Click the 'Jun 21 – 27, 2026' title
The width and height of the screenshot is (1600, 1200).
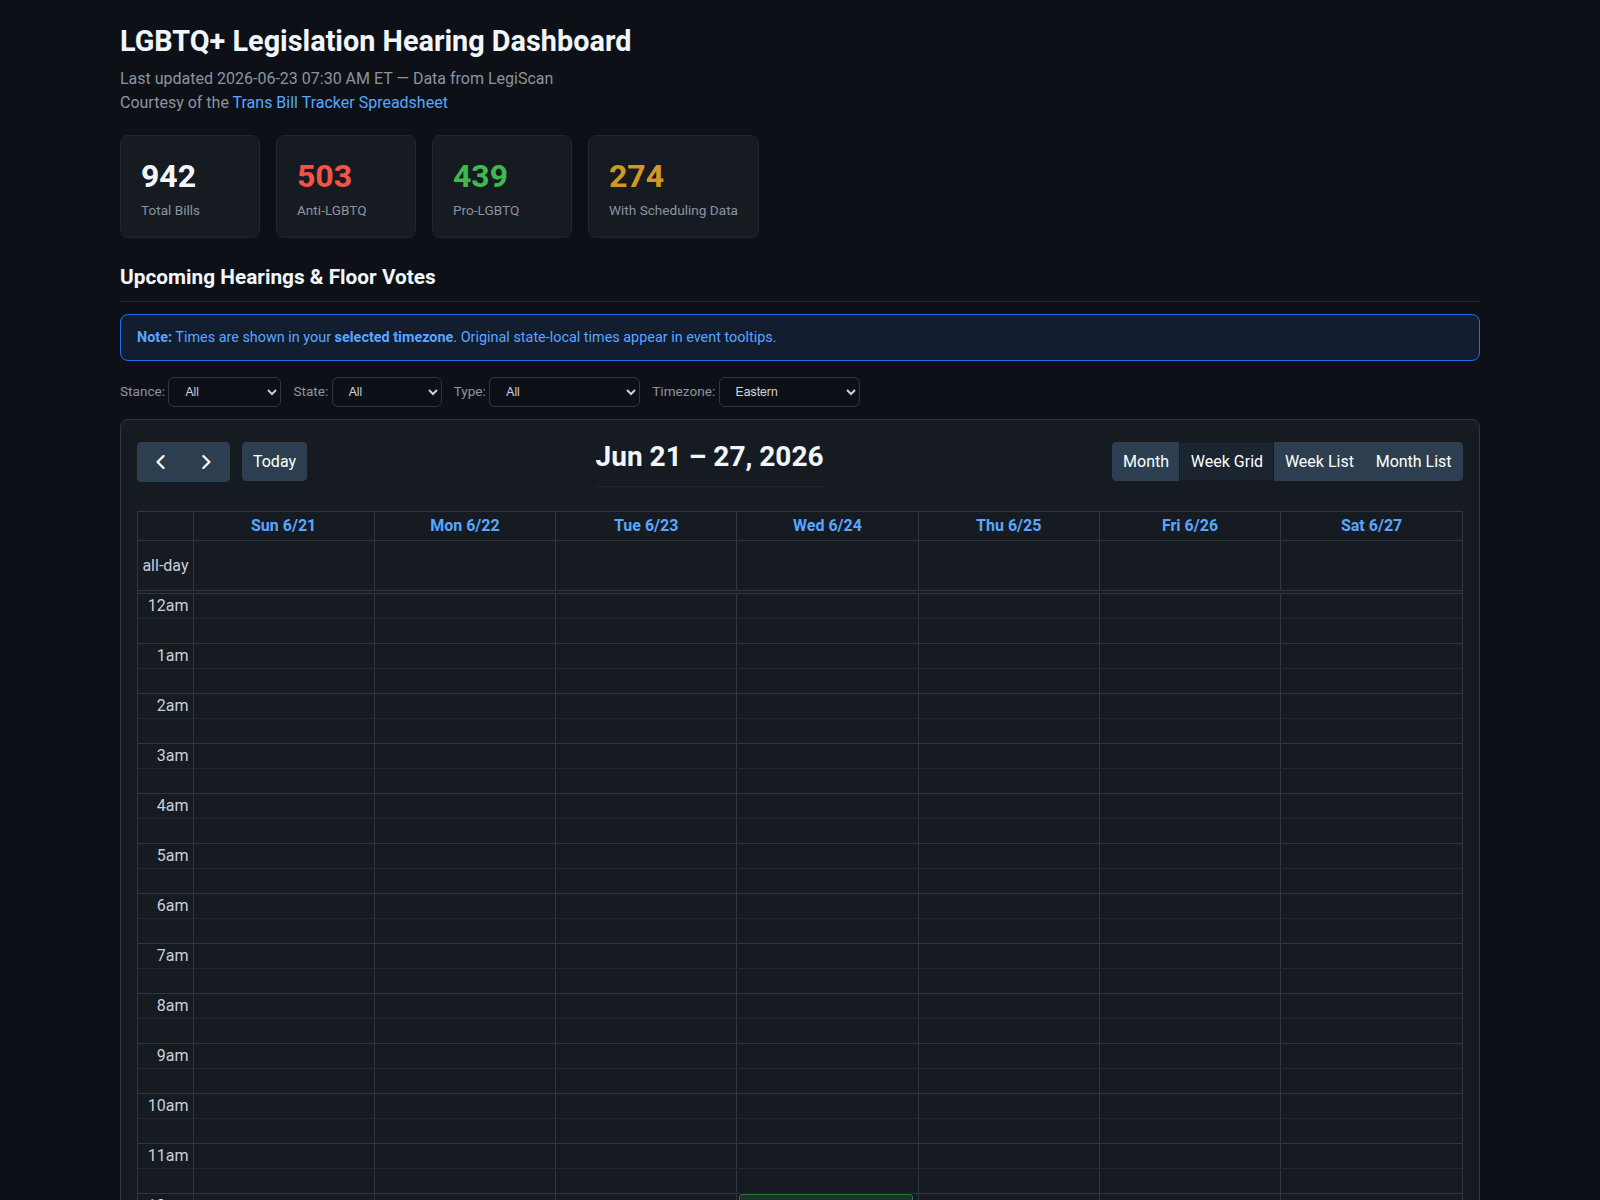click(710, 457)
